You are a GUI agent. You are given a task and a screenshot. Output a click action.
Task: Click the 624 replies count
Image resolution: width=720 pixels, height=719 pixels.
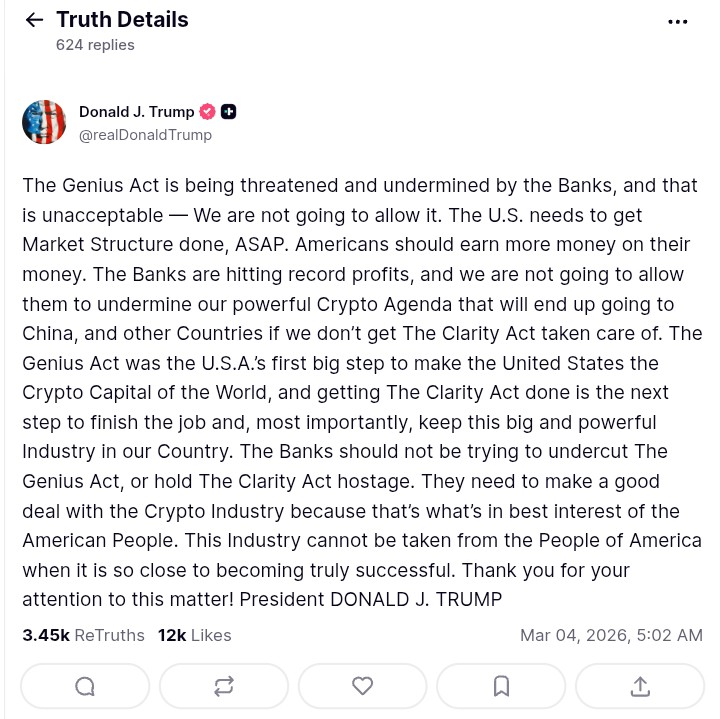(x=95, y=45)
